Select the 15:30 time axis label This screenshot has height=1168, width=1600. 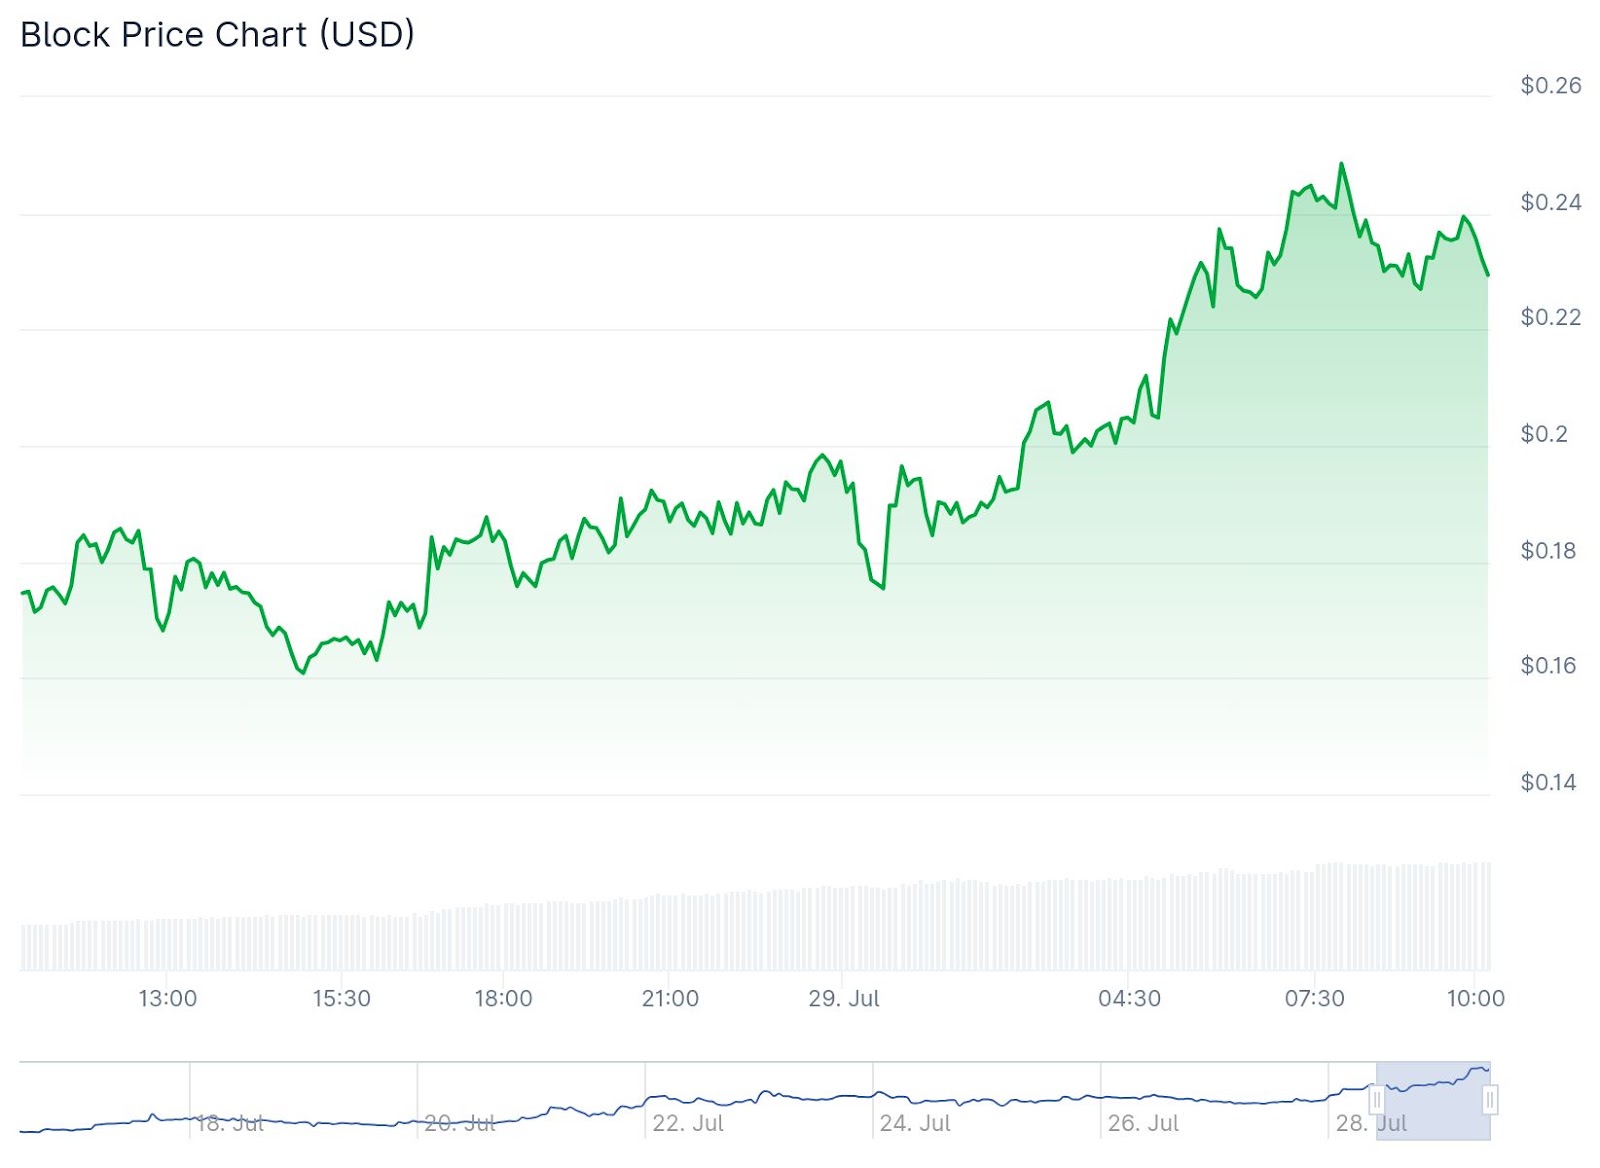(x=341, y=998)
